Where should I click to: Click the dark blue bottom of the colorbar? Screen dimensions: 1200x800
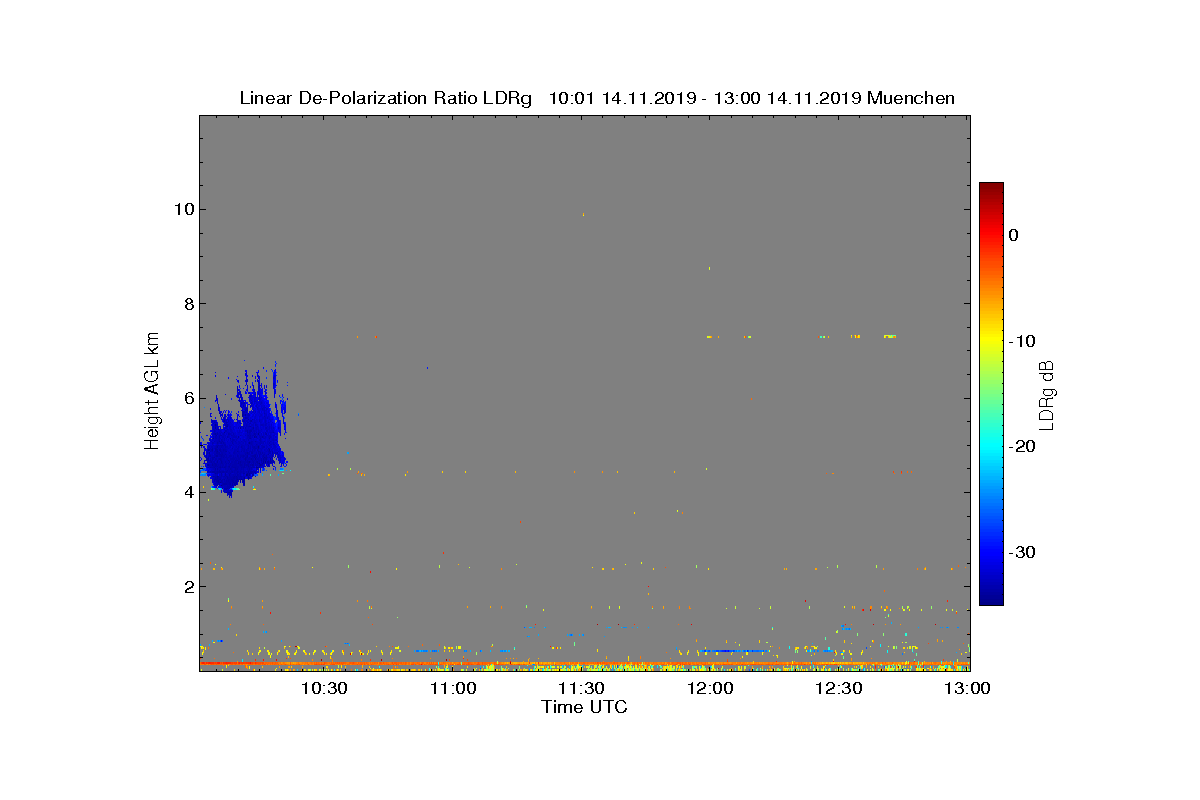pos(991,595)
